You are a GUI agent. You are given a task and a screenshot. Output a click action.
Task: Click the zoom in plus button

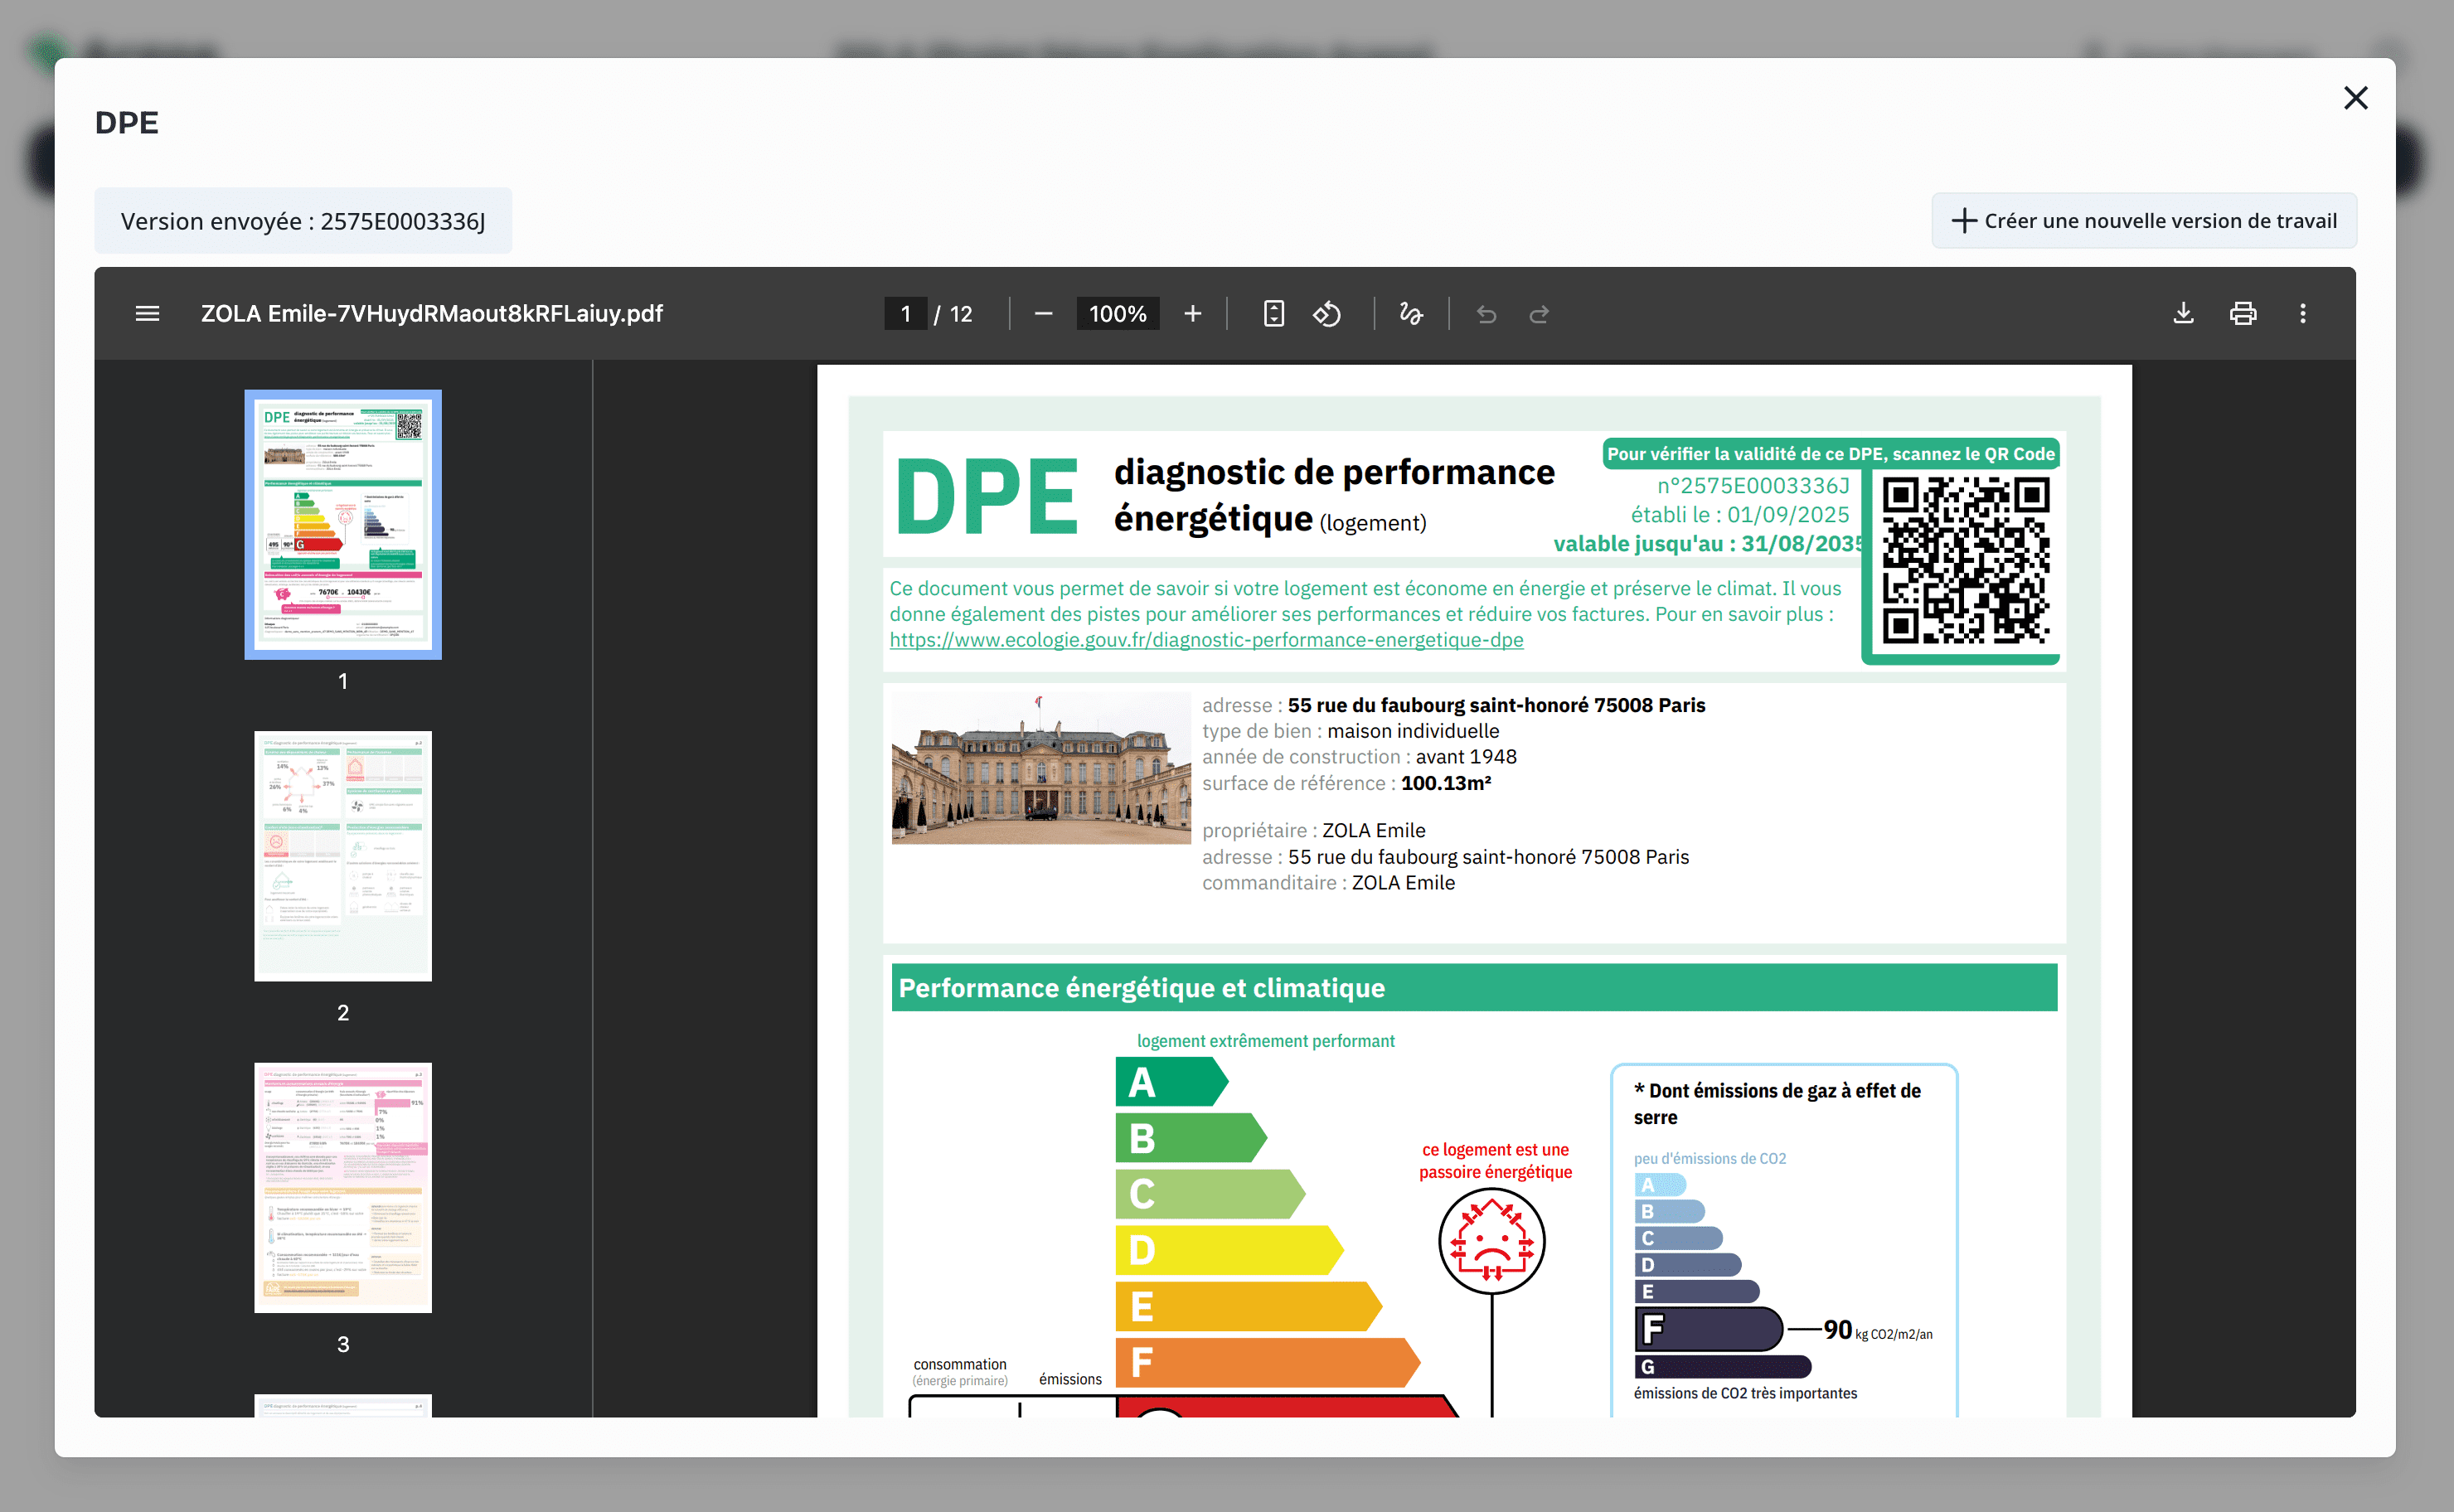click(1192, 314)
